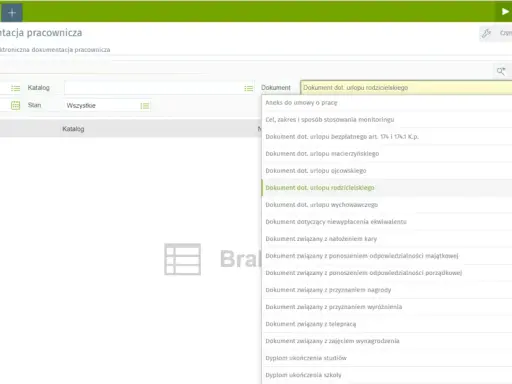The height and width of the screenshot is (384, 512).
Task: Open list picker icon in Katalog field
Action: (x=248, y=88)
